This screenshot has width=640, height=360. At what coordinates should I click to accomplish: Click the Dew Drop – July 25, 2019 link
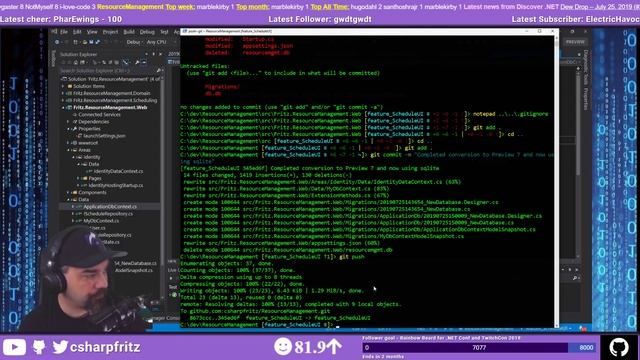(600, 7)
